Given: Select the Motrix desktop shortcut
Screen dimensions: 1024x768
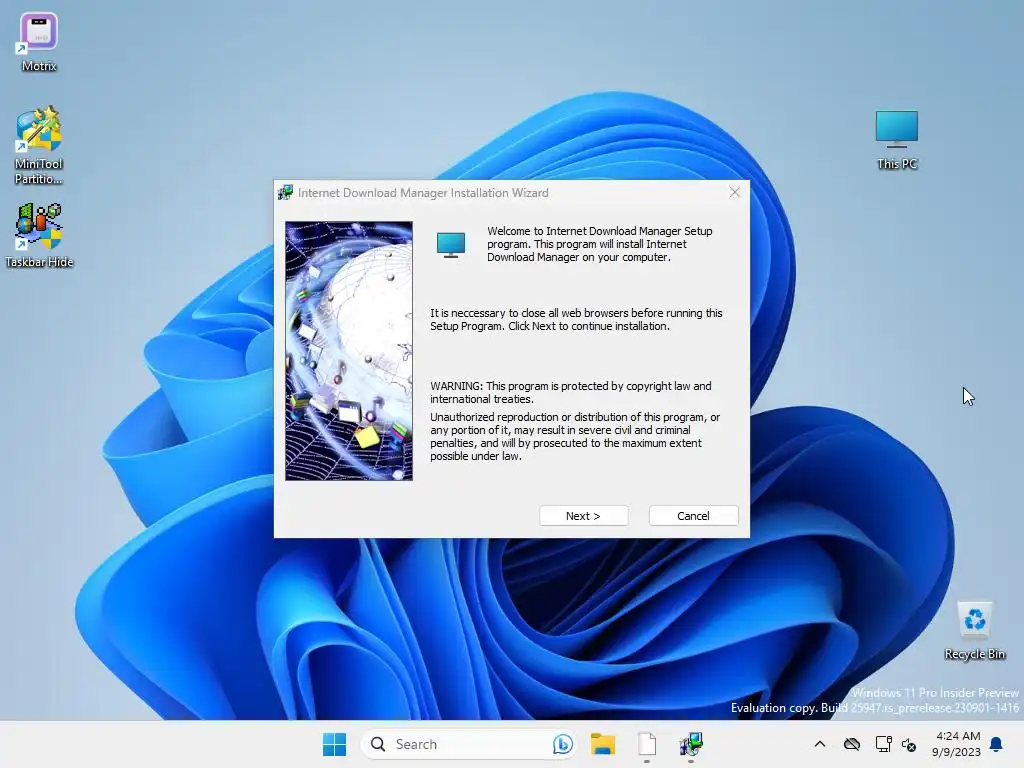Looking at the screenshot, I should tap(39, 42).
